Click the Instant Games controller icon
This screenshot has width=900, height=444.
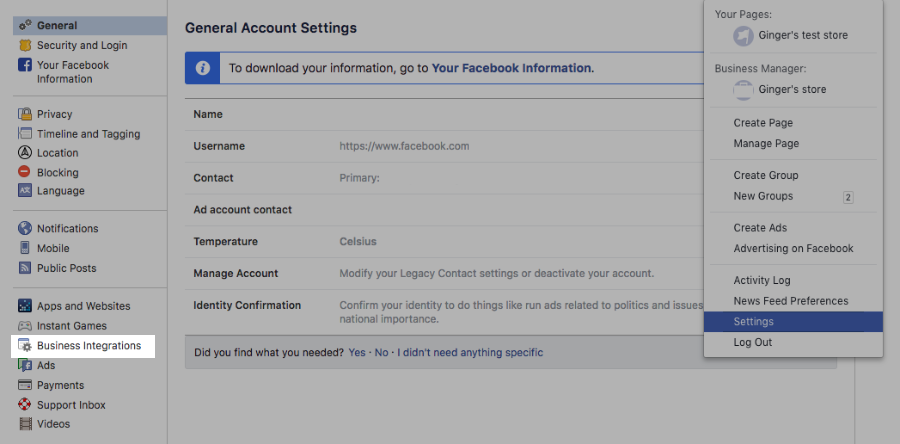pyautogui.click(x=25, y=326)
